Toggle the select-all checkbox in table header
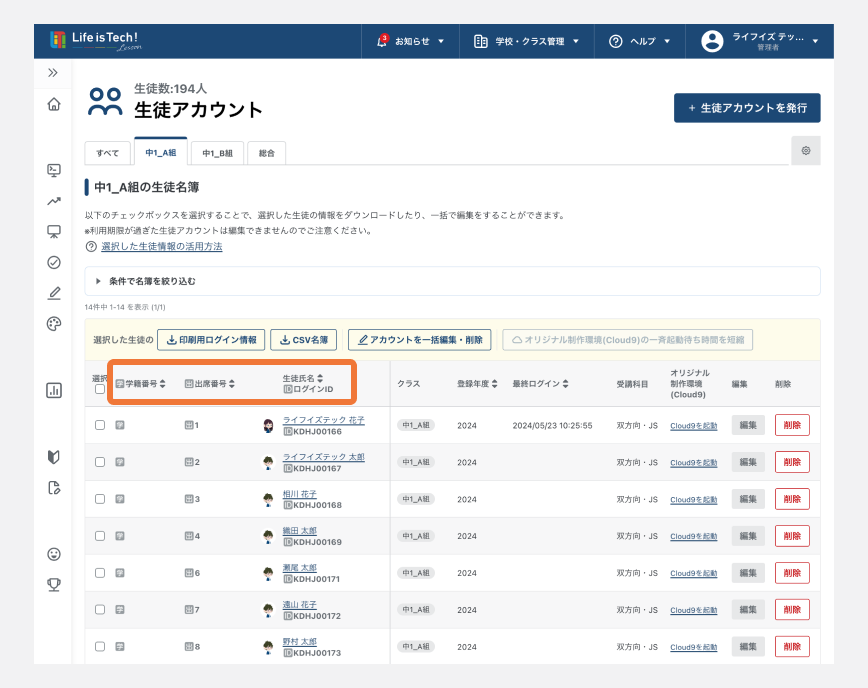 coord(99,390)
